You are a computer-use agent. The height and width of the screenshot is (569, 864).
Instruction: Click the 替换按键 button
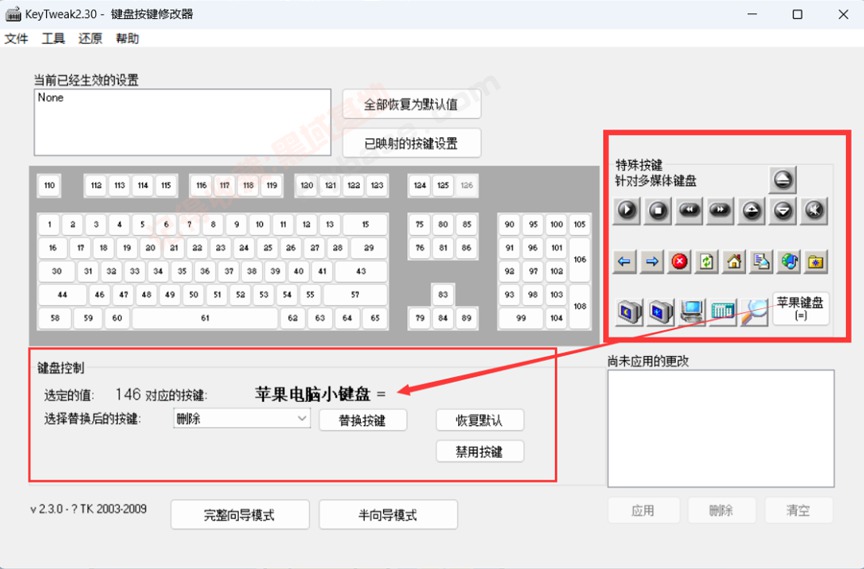[x=363, y=420]
